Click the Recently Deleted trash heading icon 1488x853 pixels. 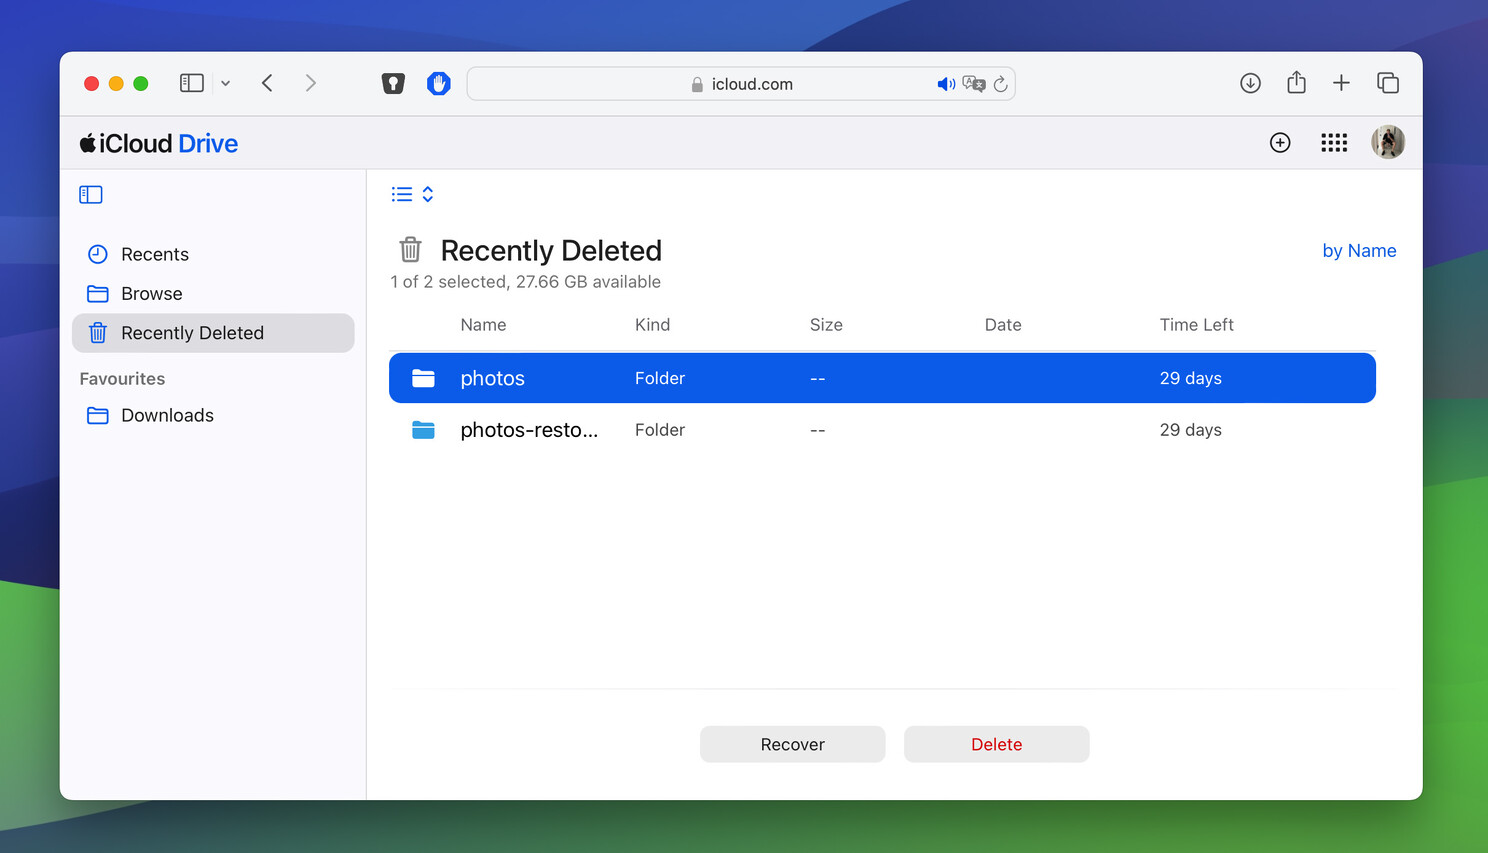click(x=410, y=249)
